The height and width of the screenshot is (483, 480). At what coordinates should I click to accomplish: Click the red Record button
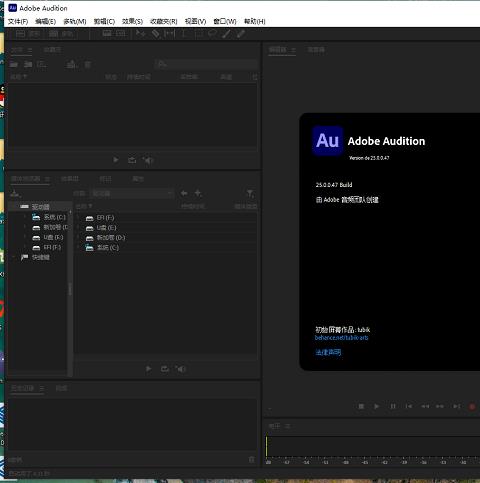(472, 406)
